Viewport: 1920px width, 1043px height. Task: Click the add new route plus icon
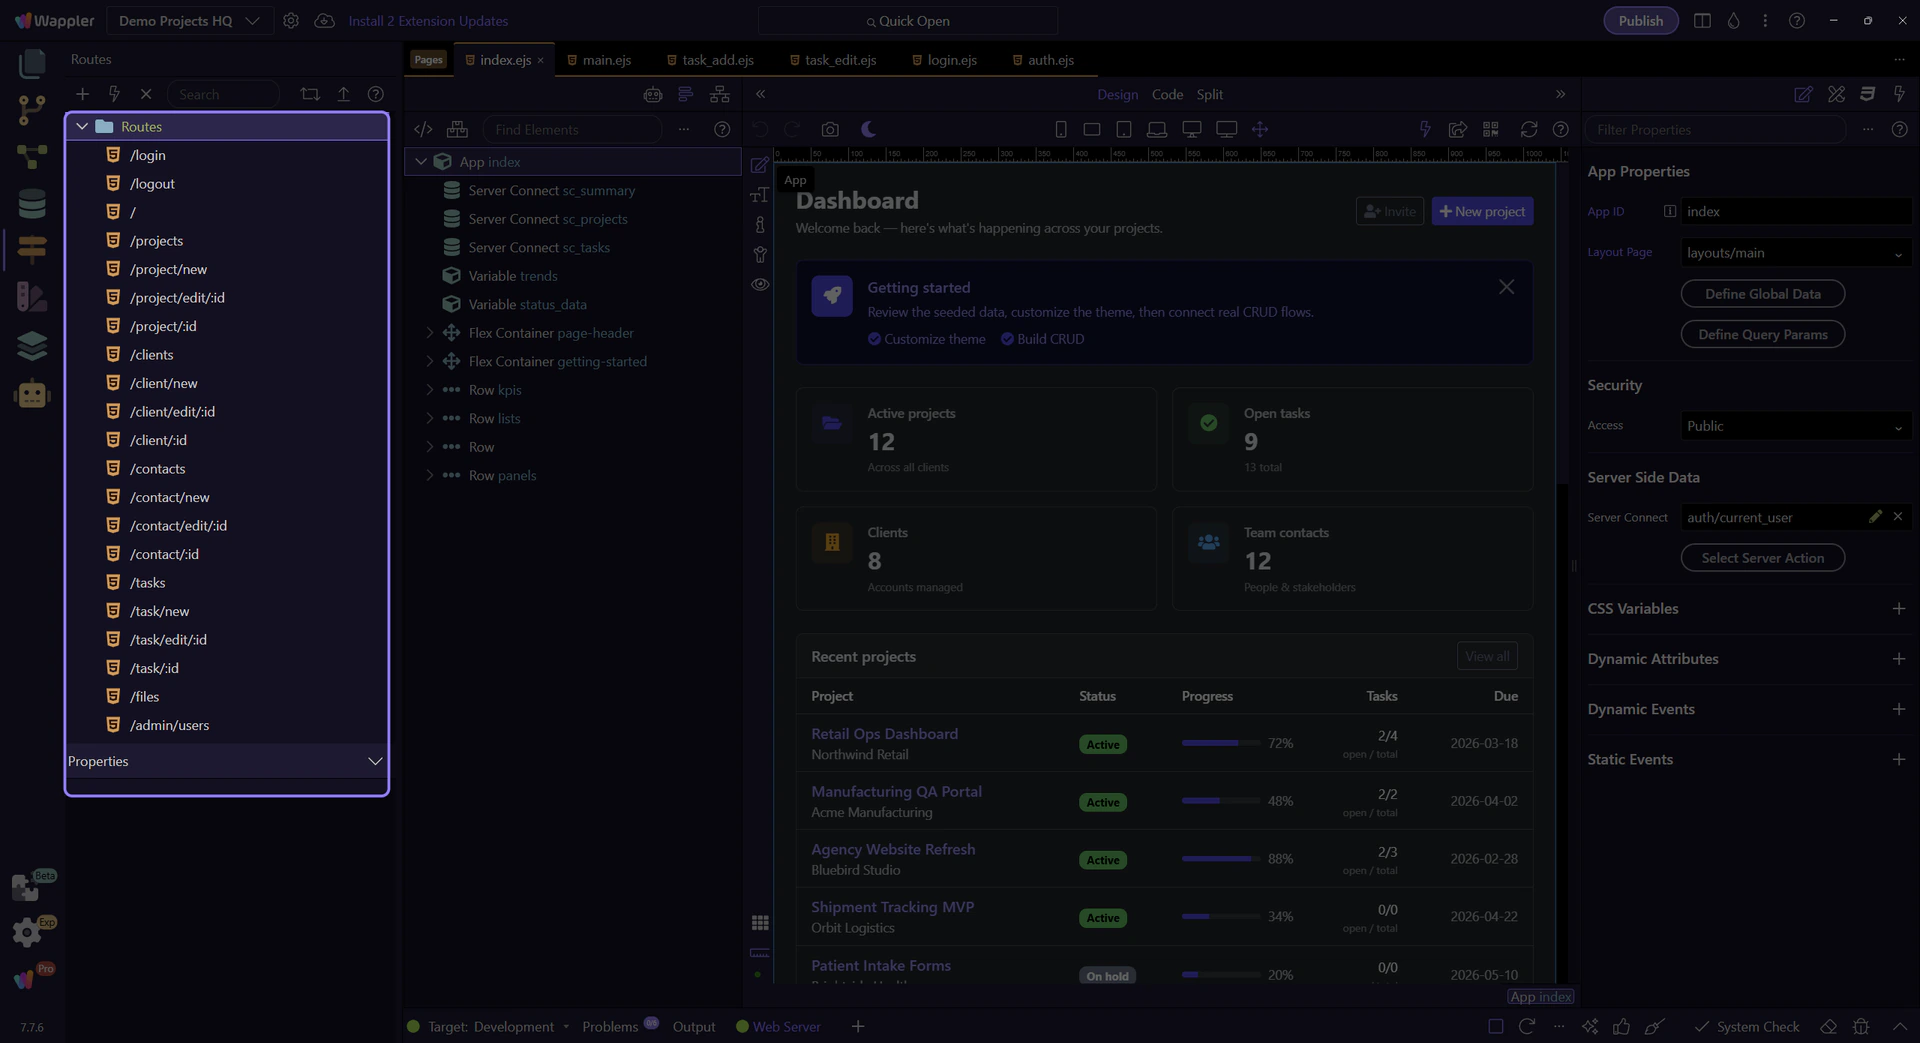tap(83, 94)
